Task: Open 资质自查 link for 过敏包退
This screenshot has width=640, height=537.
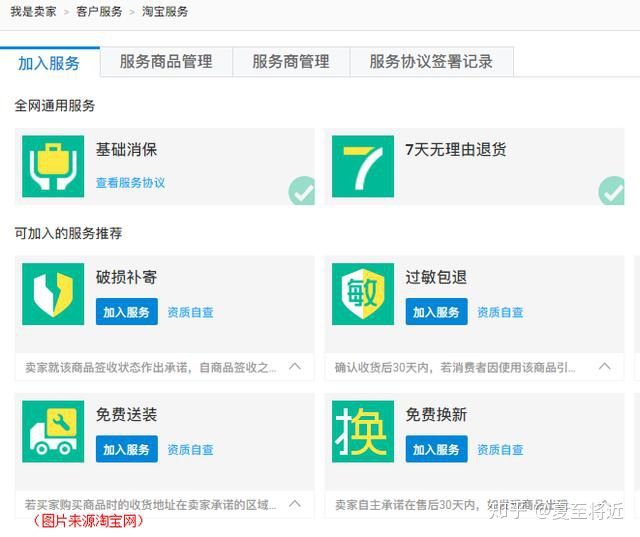Action: pos(500,312)
